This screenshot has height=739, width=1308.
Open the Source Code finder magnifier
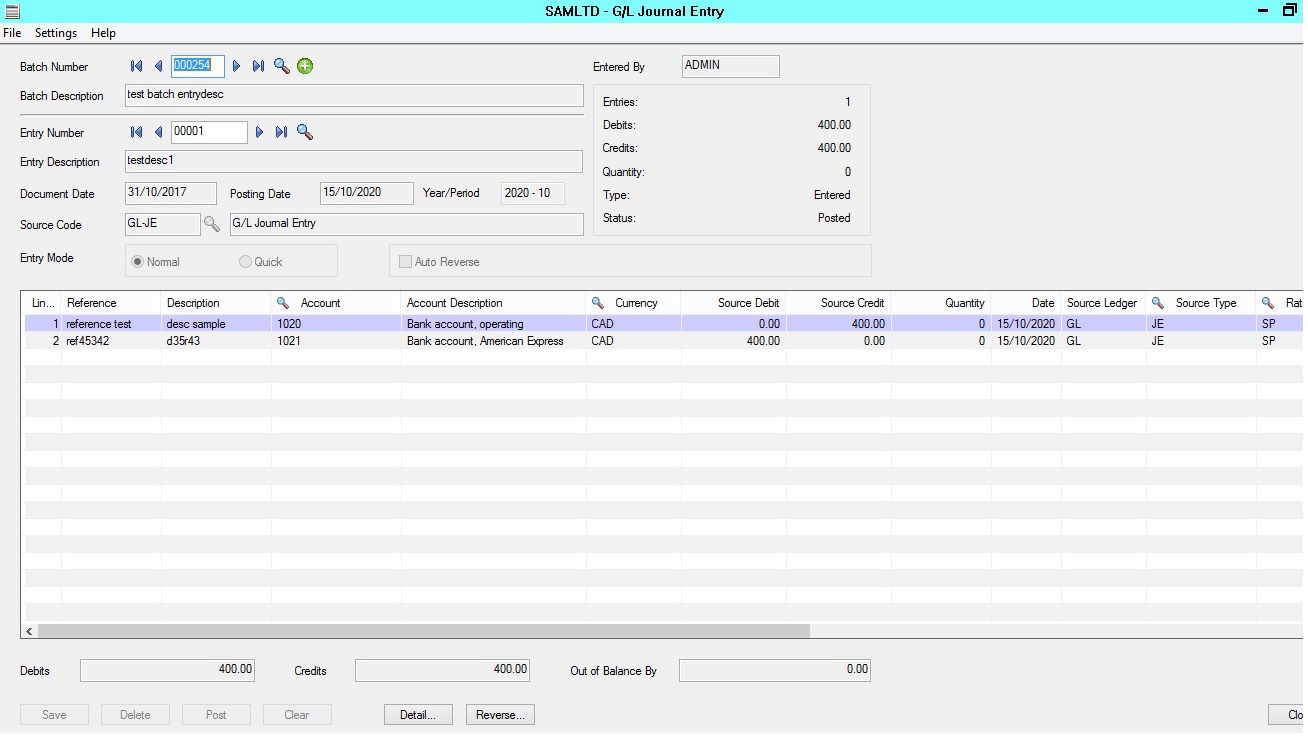212,224
